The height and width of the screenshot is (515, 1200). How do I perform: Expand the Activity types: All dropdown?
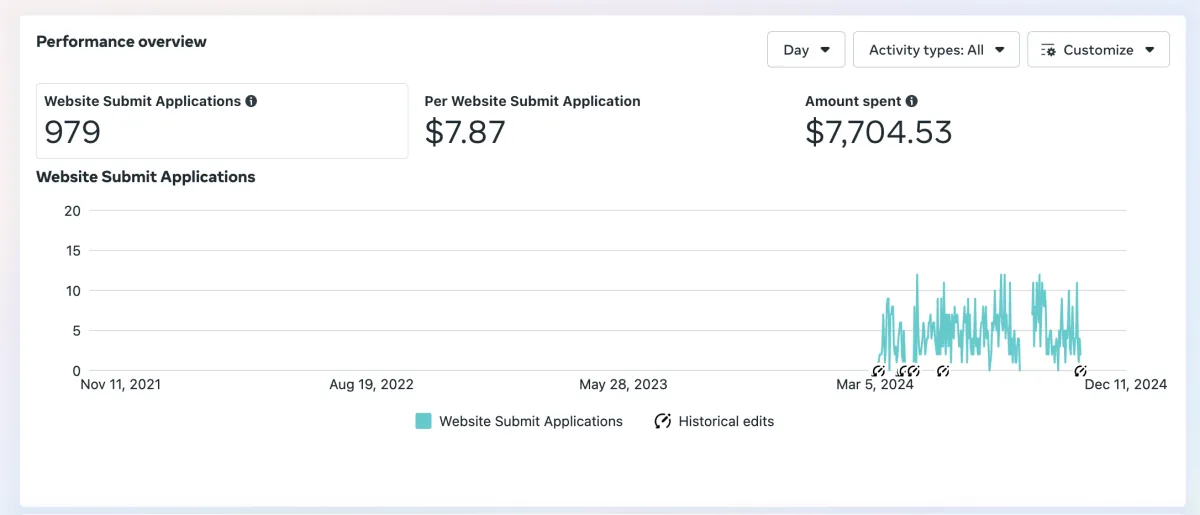point(936,49)
